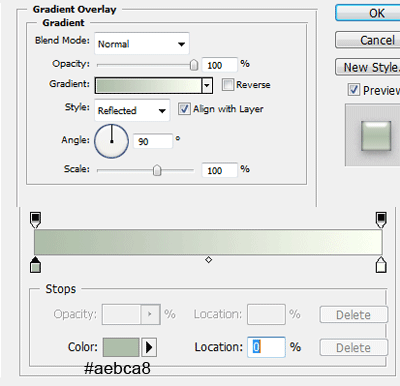Click the Angle dial
400x386 pixels.
click(x=112, y=141)
